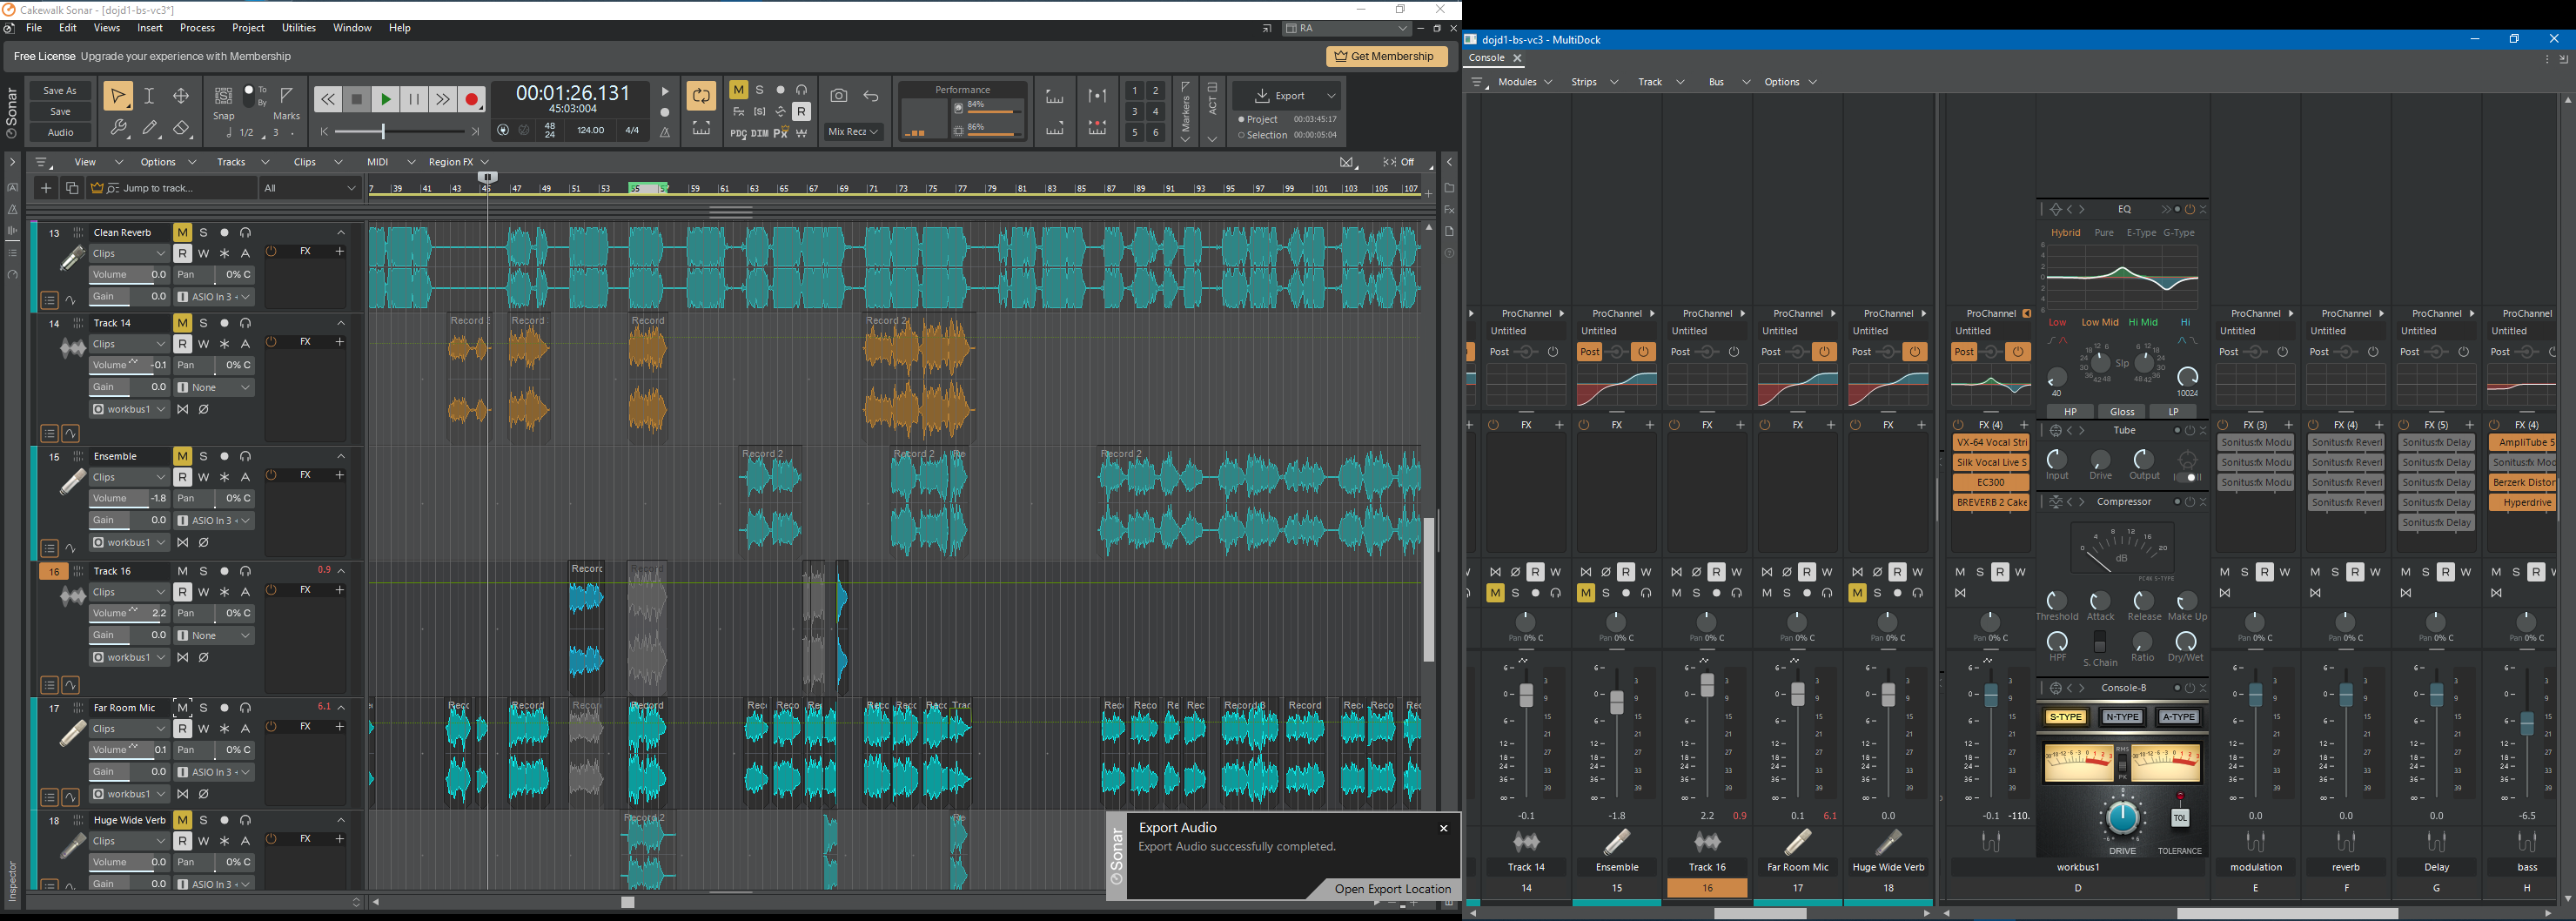Click the Audio button below Save
The height and width of the screenshot is (921, 2576).
pos(60,132)
